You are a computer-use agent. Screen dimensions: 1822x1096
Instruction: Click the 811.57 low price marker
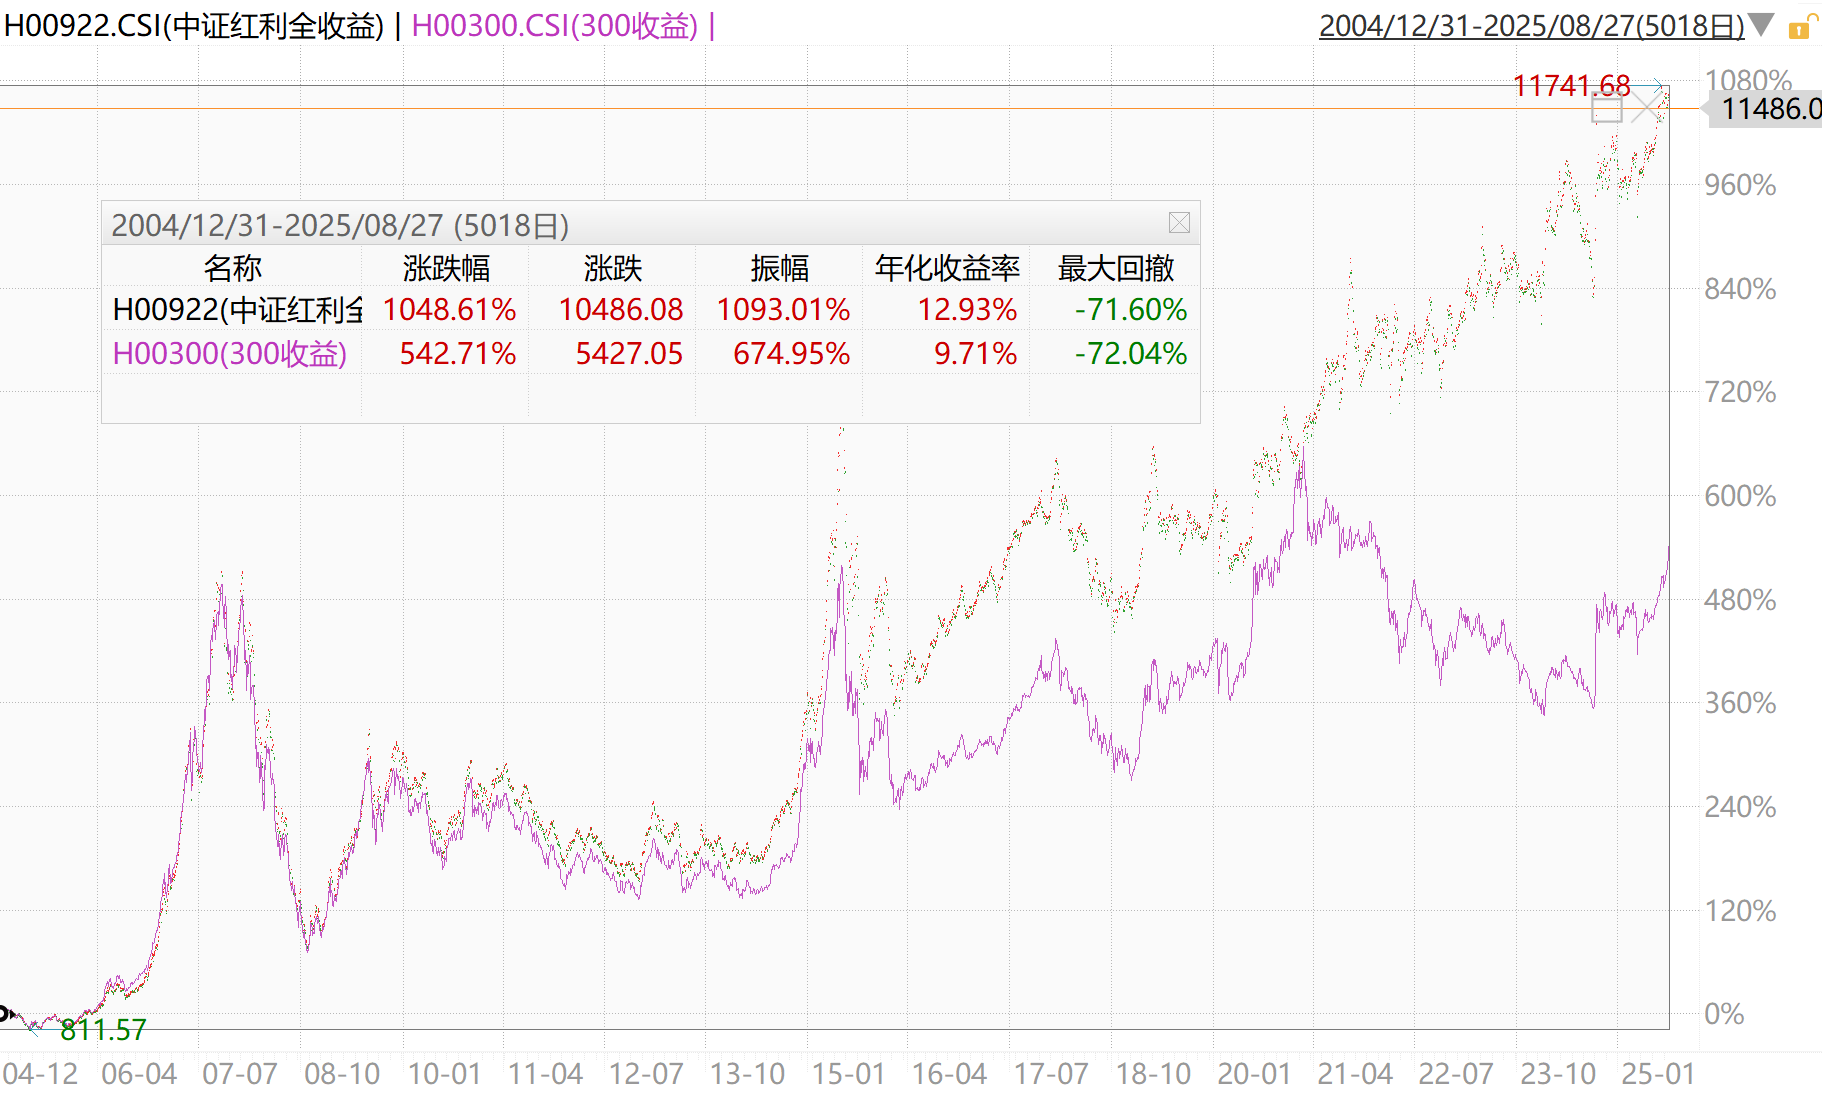103,1029
